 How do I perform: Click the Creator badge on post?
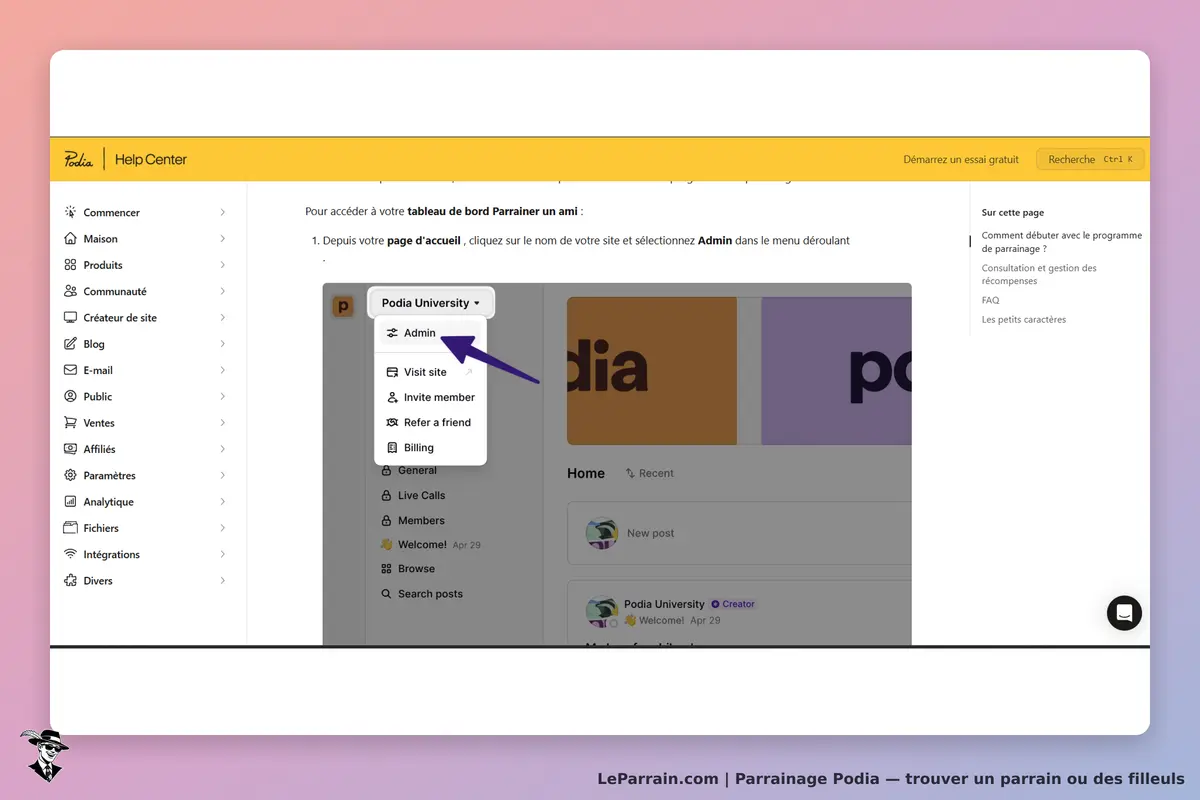(733, 604)
